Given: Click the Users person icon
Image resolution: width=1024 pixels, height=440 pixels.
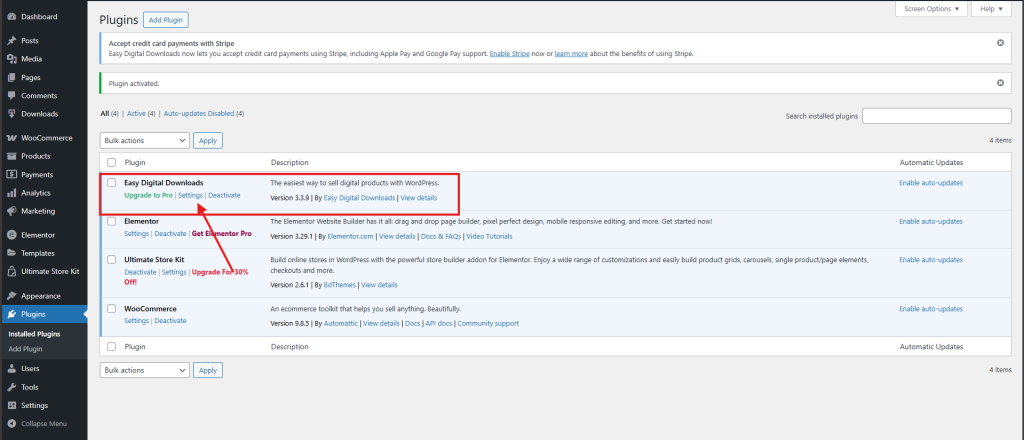Looking at the screenshot, I should click(x=11, y=368).
